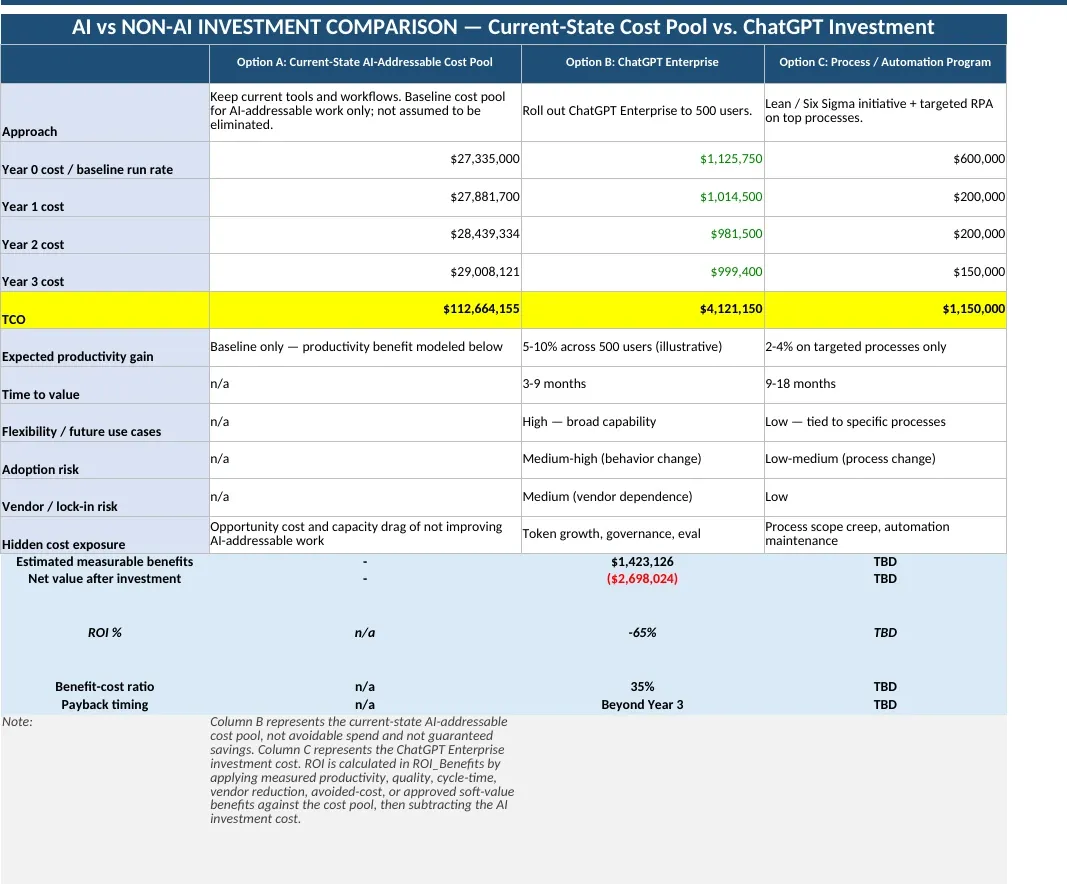
Task: Select the value $150,000
Action: click(x=885, y=272)
